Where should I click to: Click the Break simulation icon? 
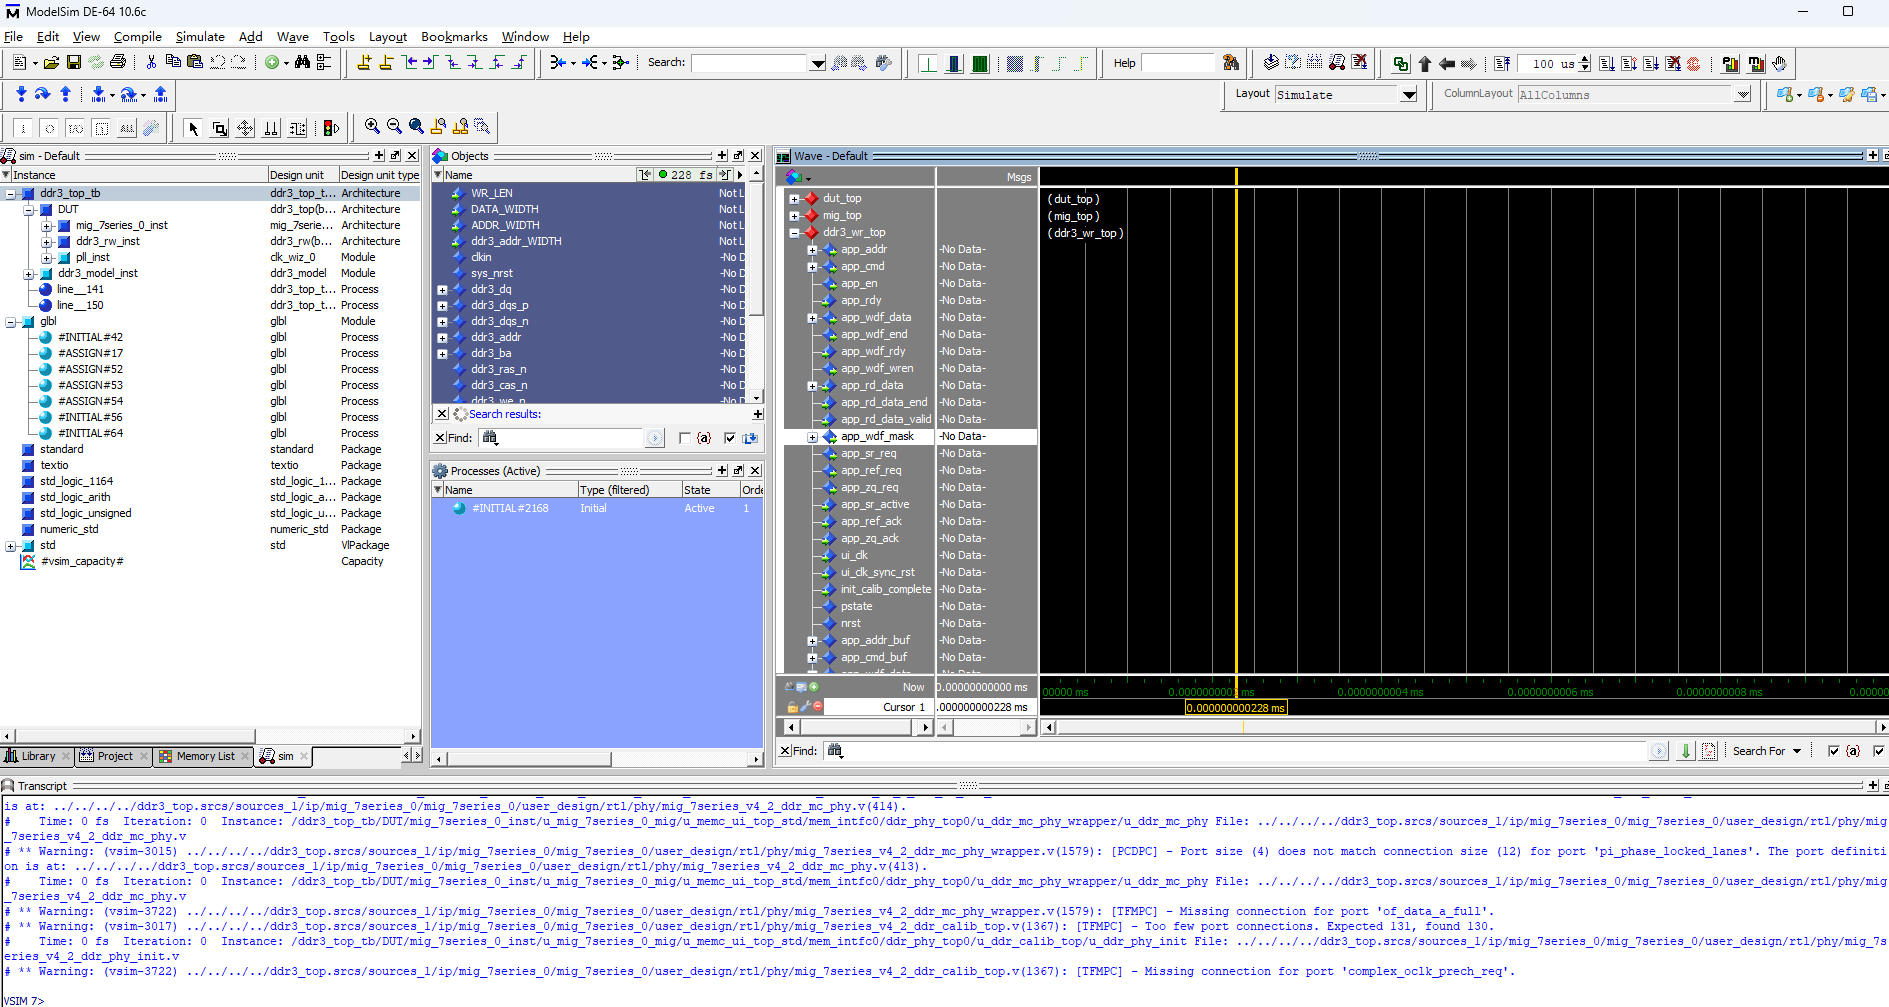[1673, 63]
